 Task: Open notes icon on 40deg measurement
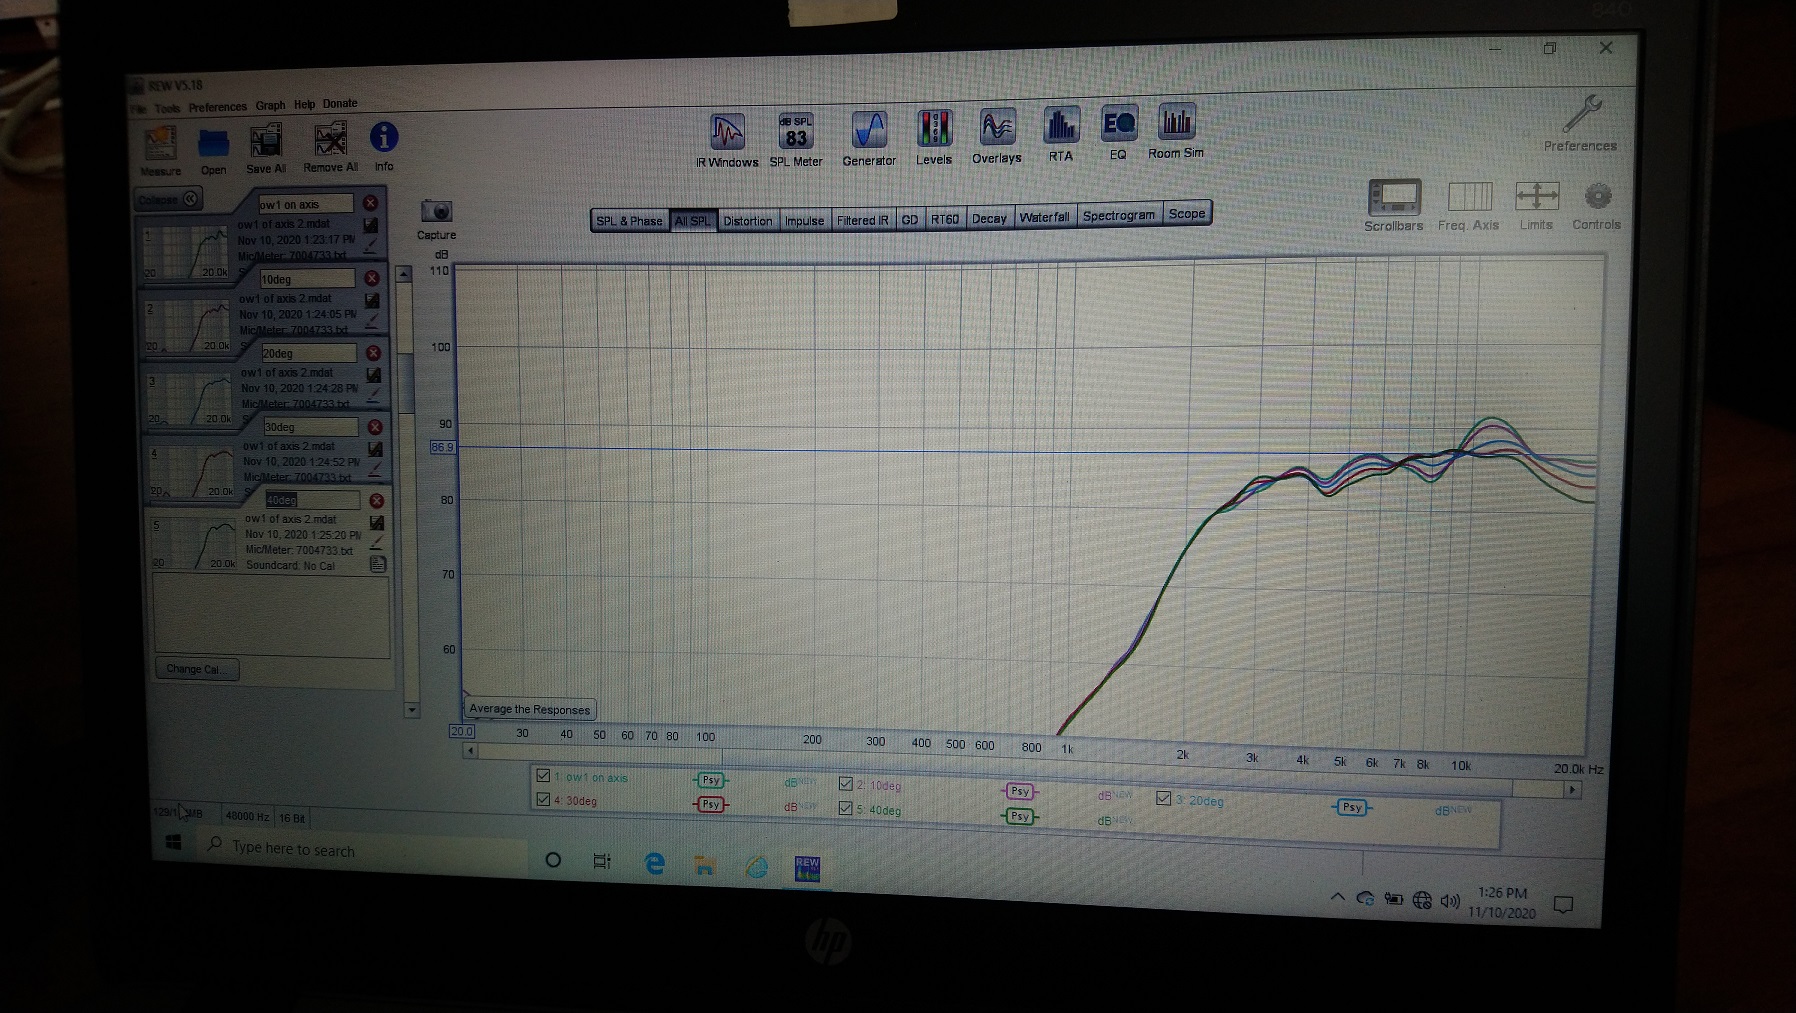378,564
